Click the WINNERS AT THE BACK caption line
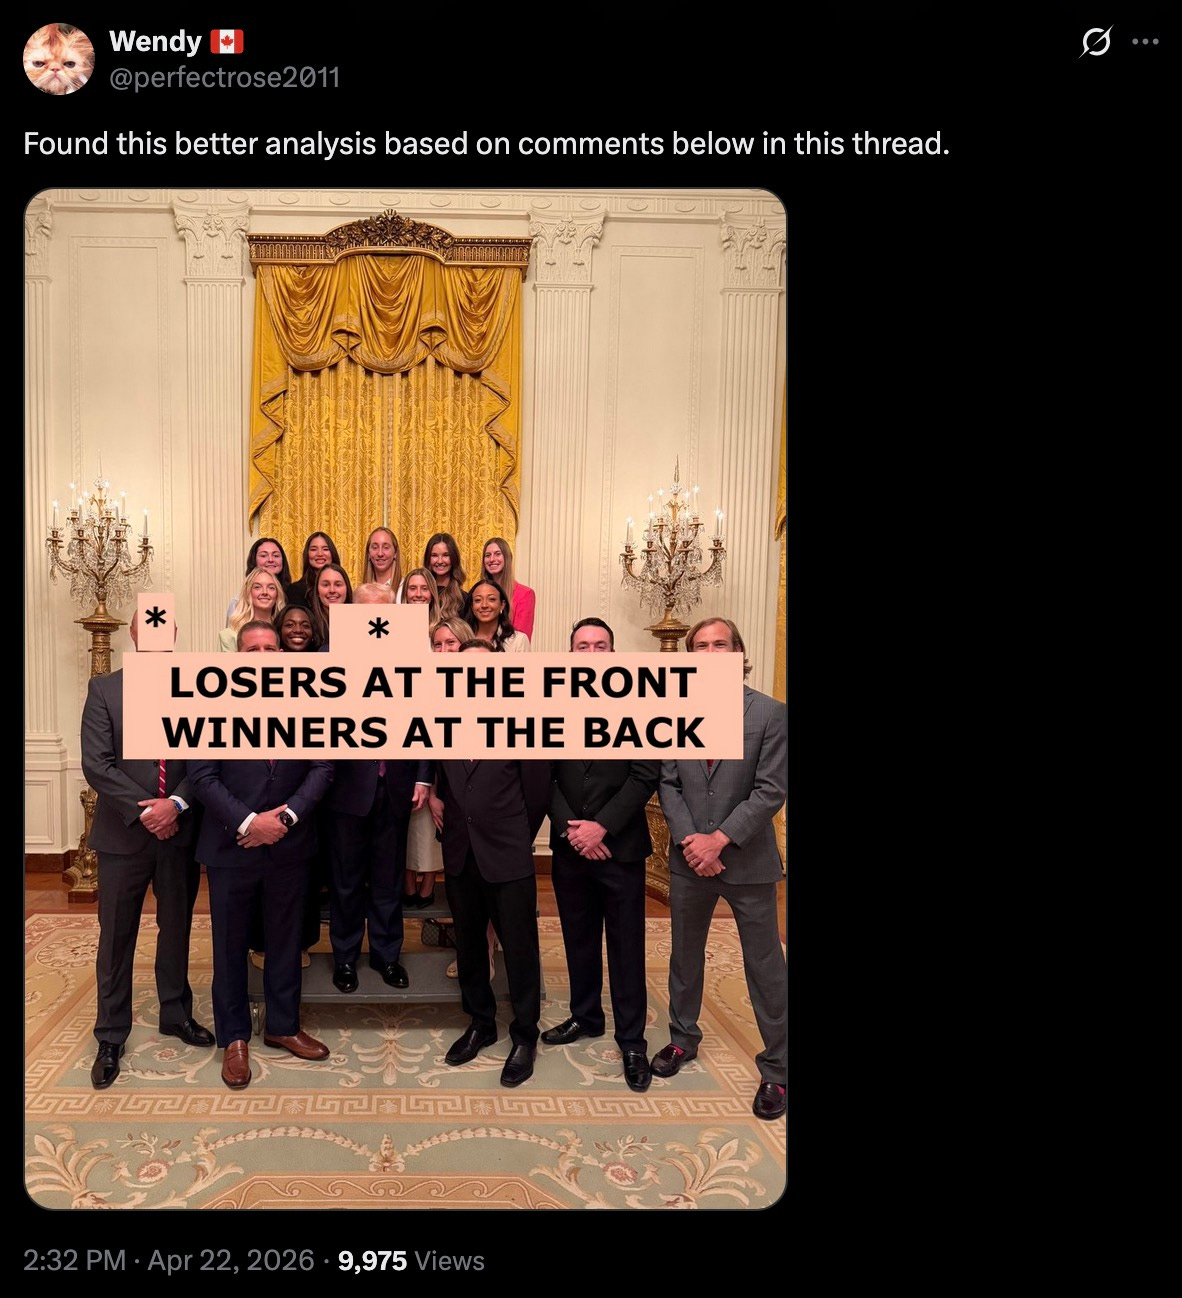 point(434,732)
